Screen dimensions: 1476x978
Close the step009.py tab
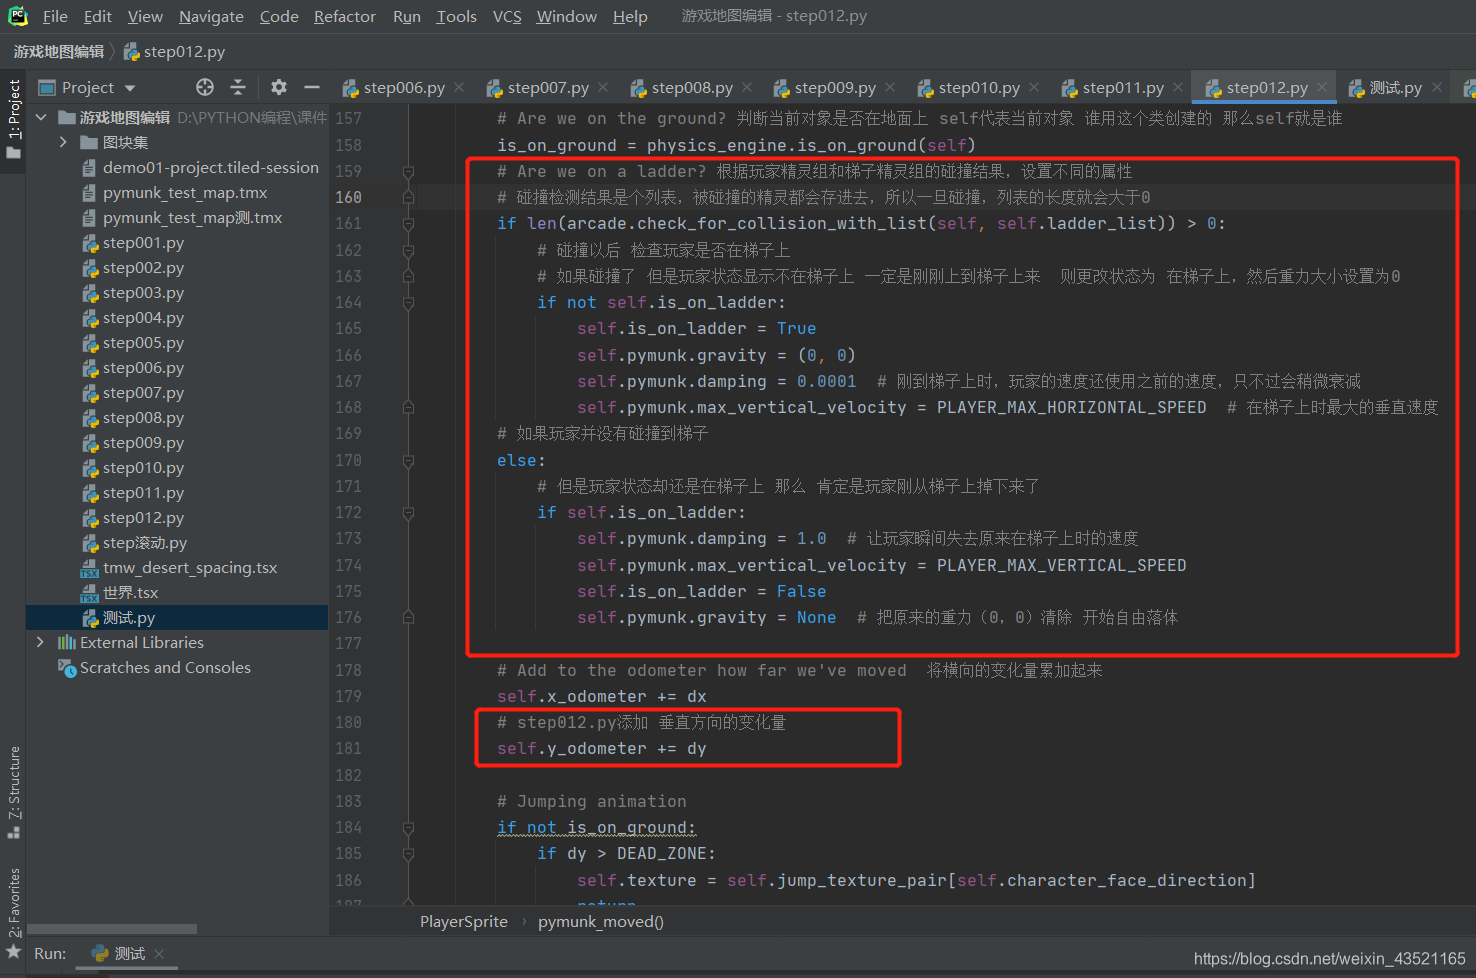890,88
